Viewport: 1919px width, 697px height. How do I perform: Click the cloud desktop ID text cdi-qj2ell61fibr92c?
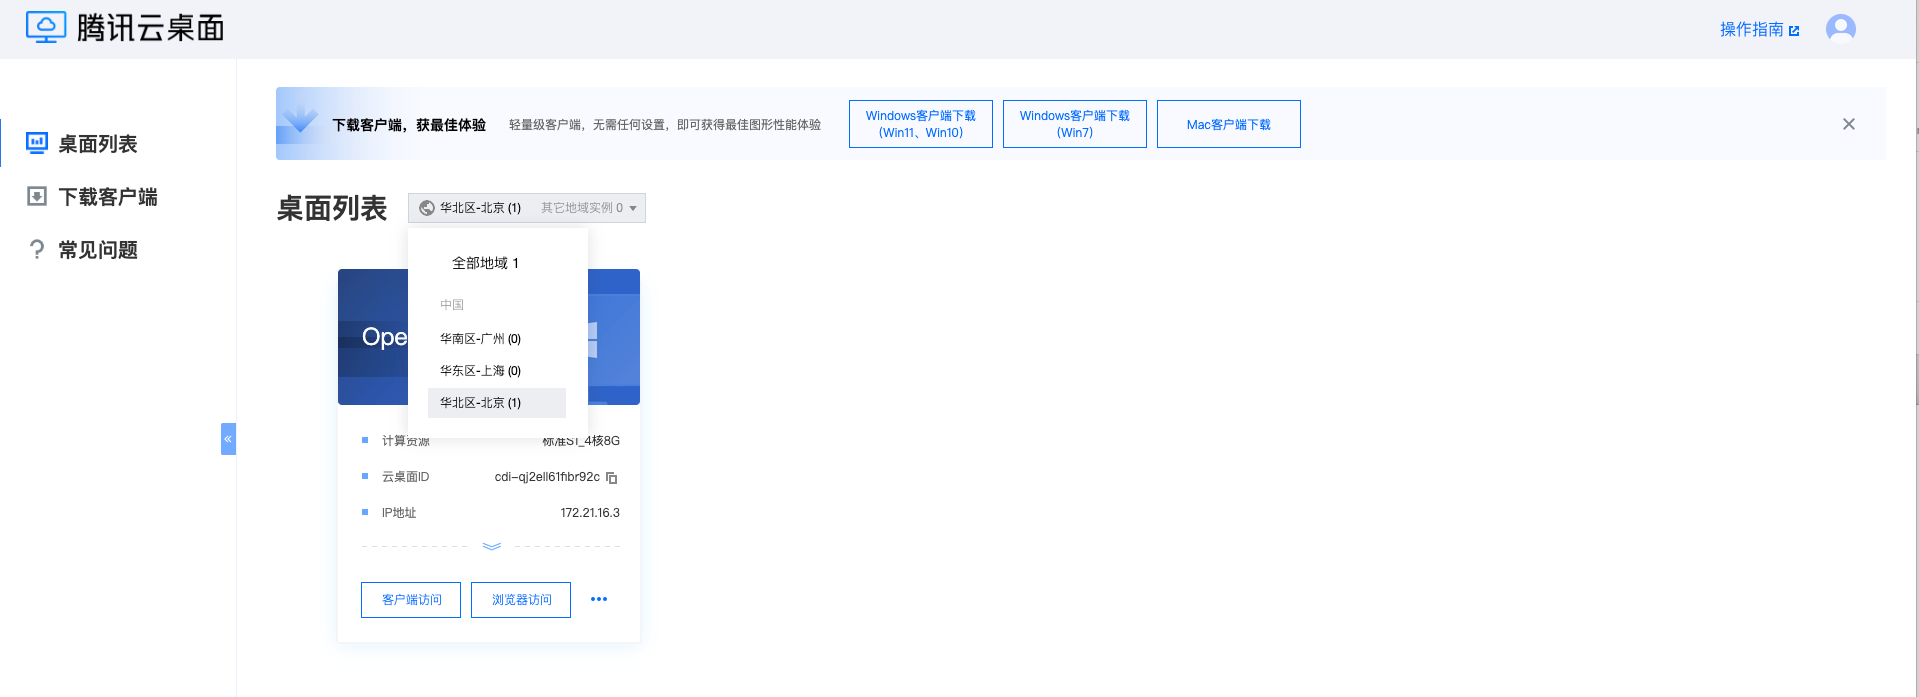(x=547, y=477)
